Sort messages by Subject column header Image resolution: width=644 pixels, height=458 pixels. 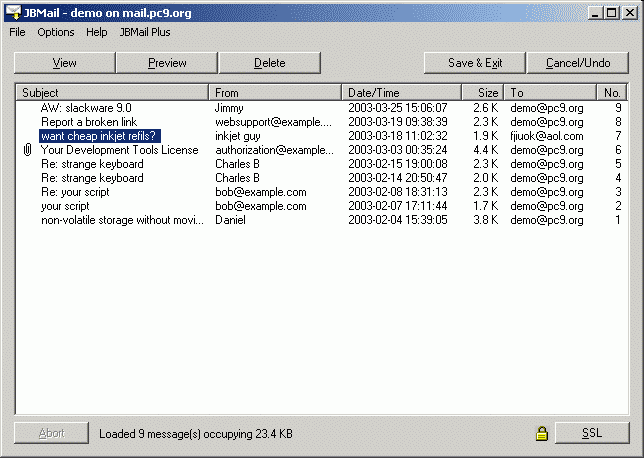[x=112, y=93]
